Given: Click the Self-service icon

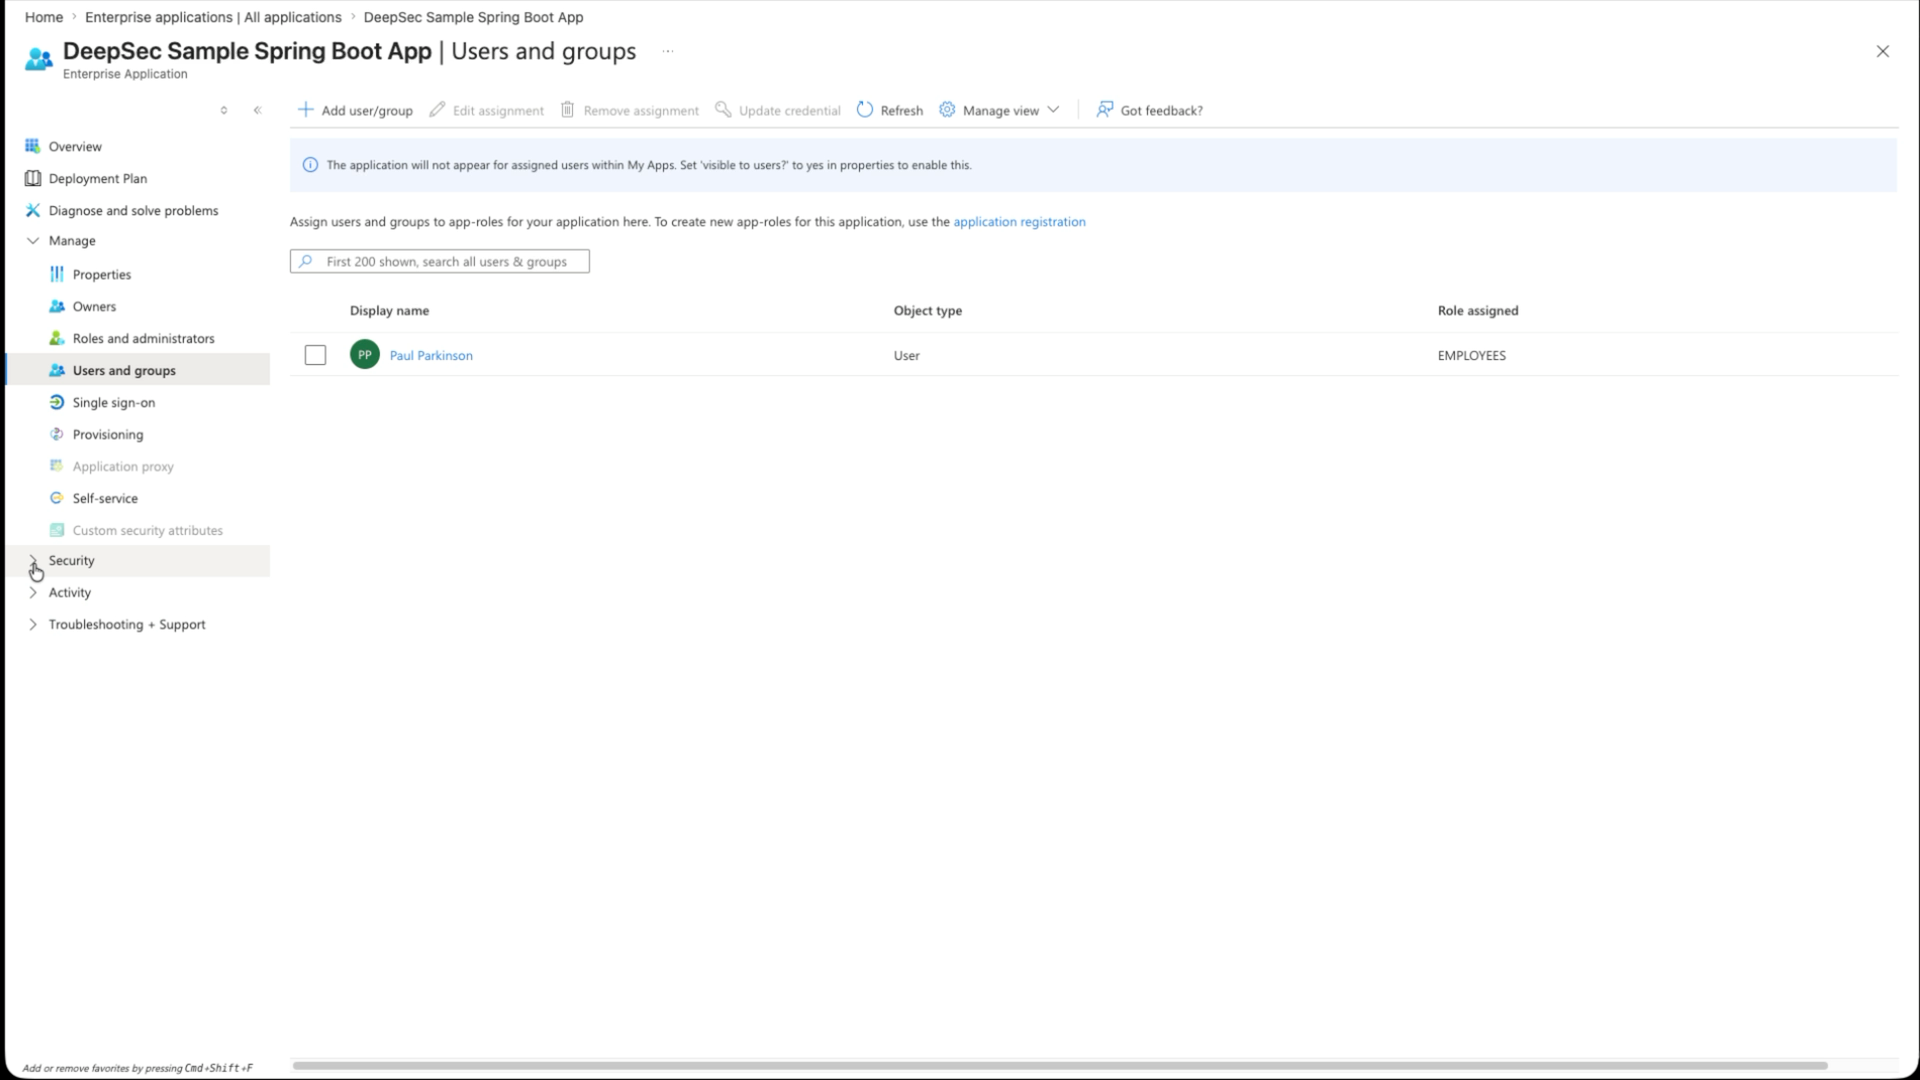Looking at the screenshot, I should pos(56,498).
